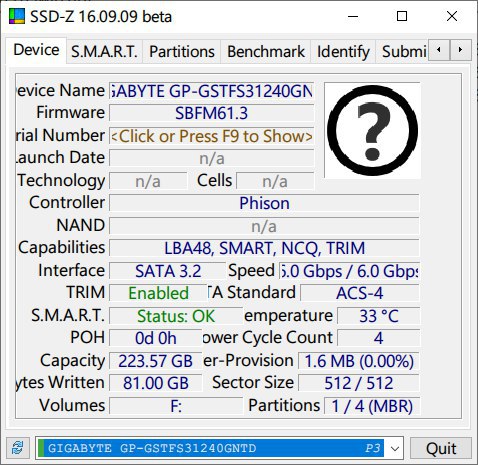The height and width of the screenshot is (465, 478).
Task: Click the Speed value 6.0 Gbps / 6.0 Gbps
Action: (349, 271)
